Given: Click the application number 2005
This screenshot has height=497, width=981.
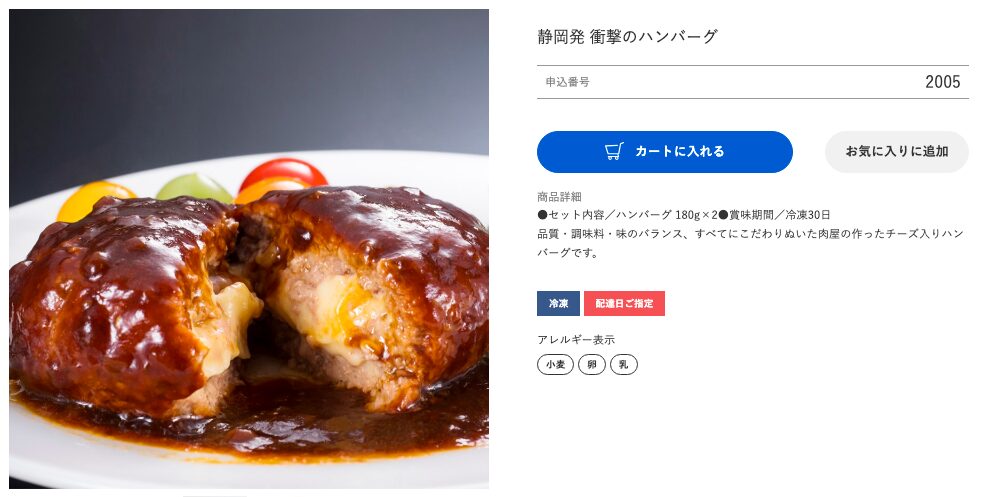Looking at the screenshot, I should point(942,82).
